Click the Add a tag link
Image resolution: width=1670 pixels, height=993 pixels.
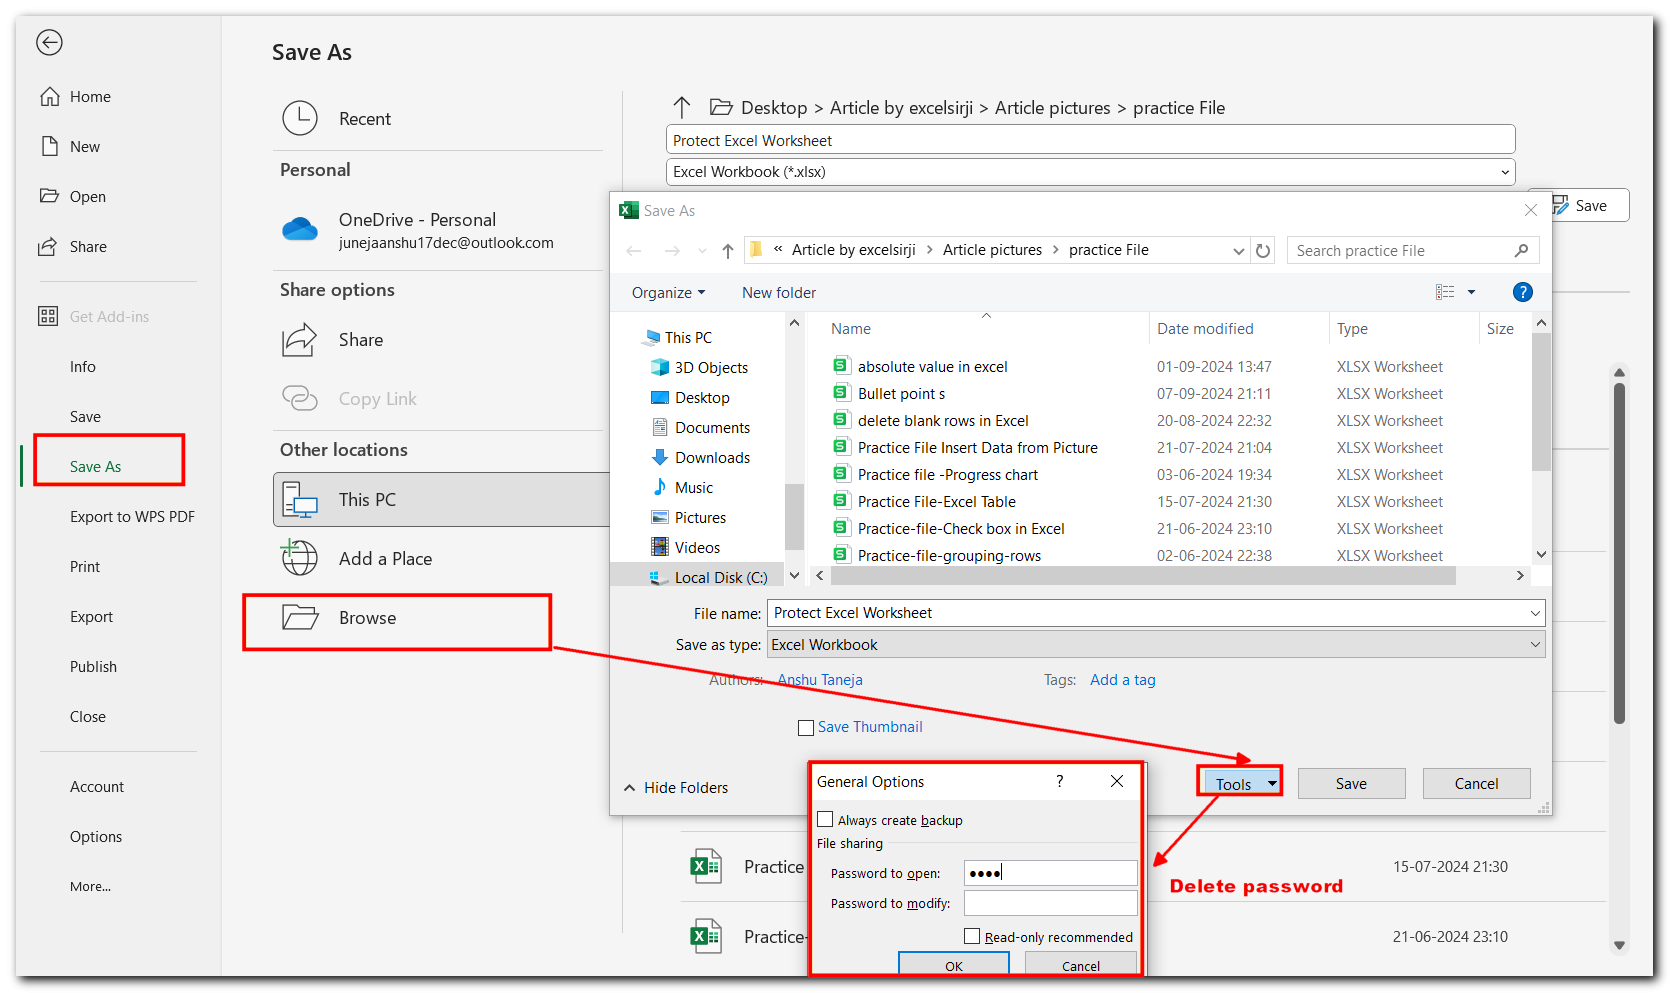(x=1122, y=680)
